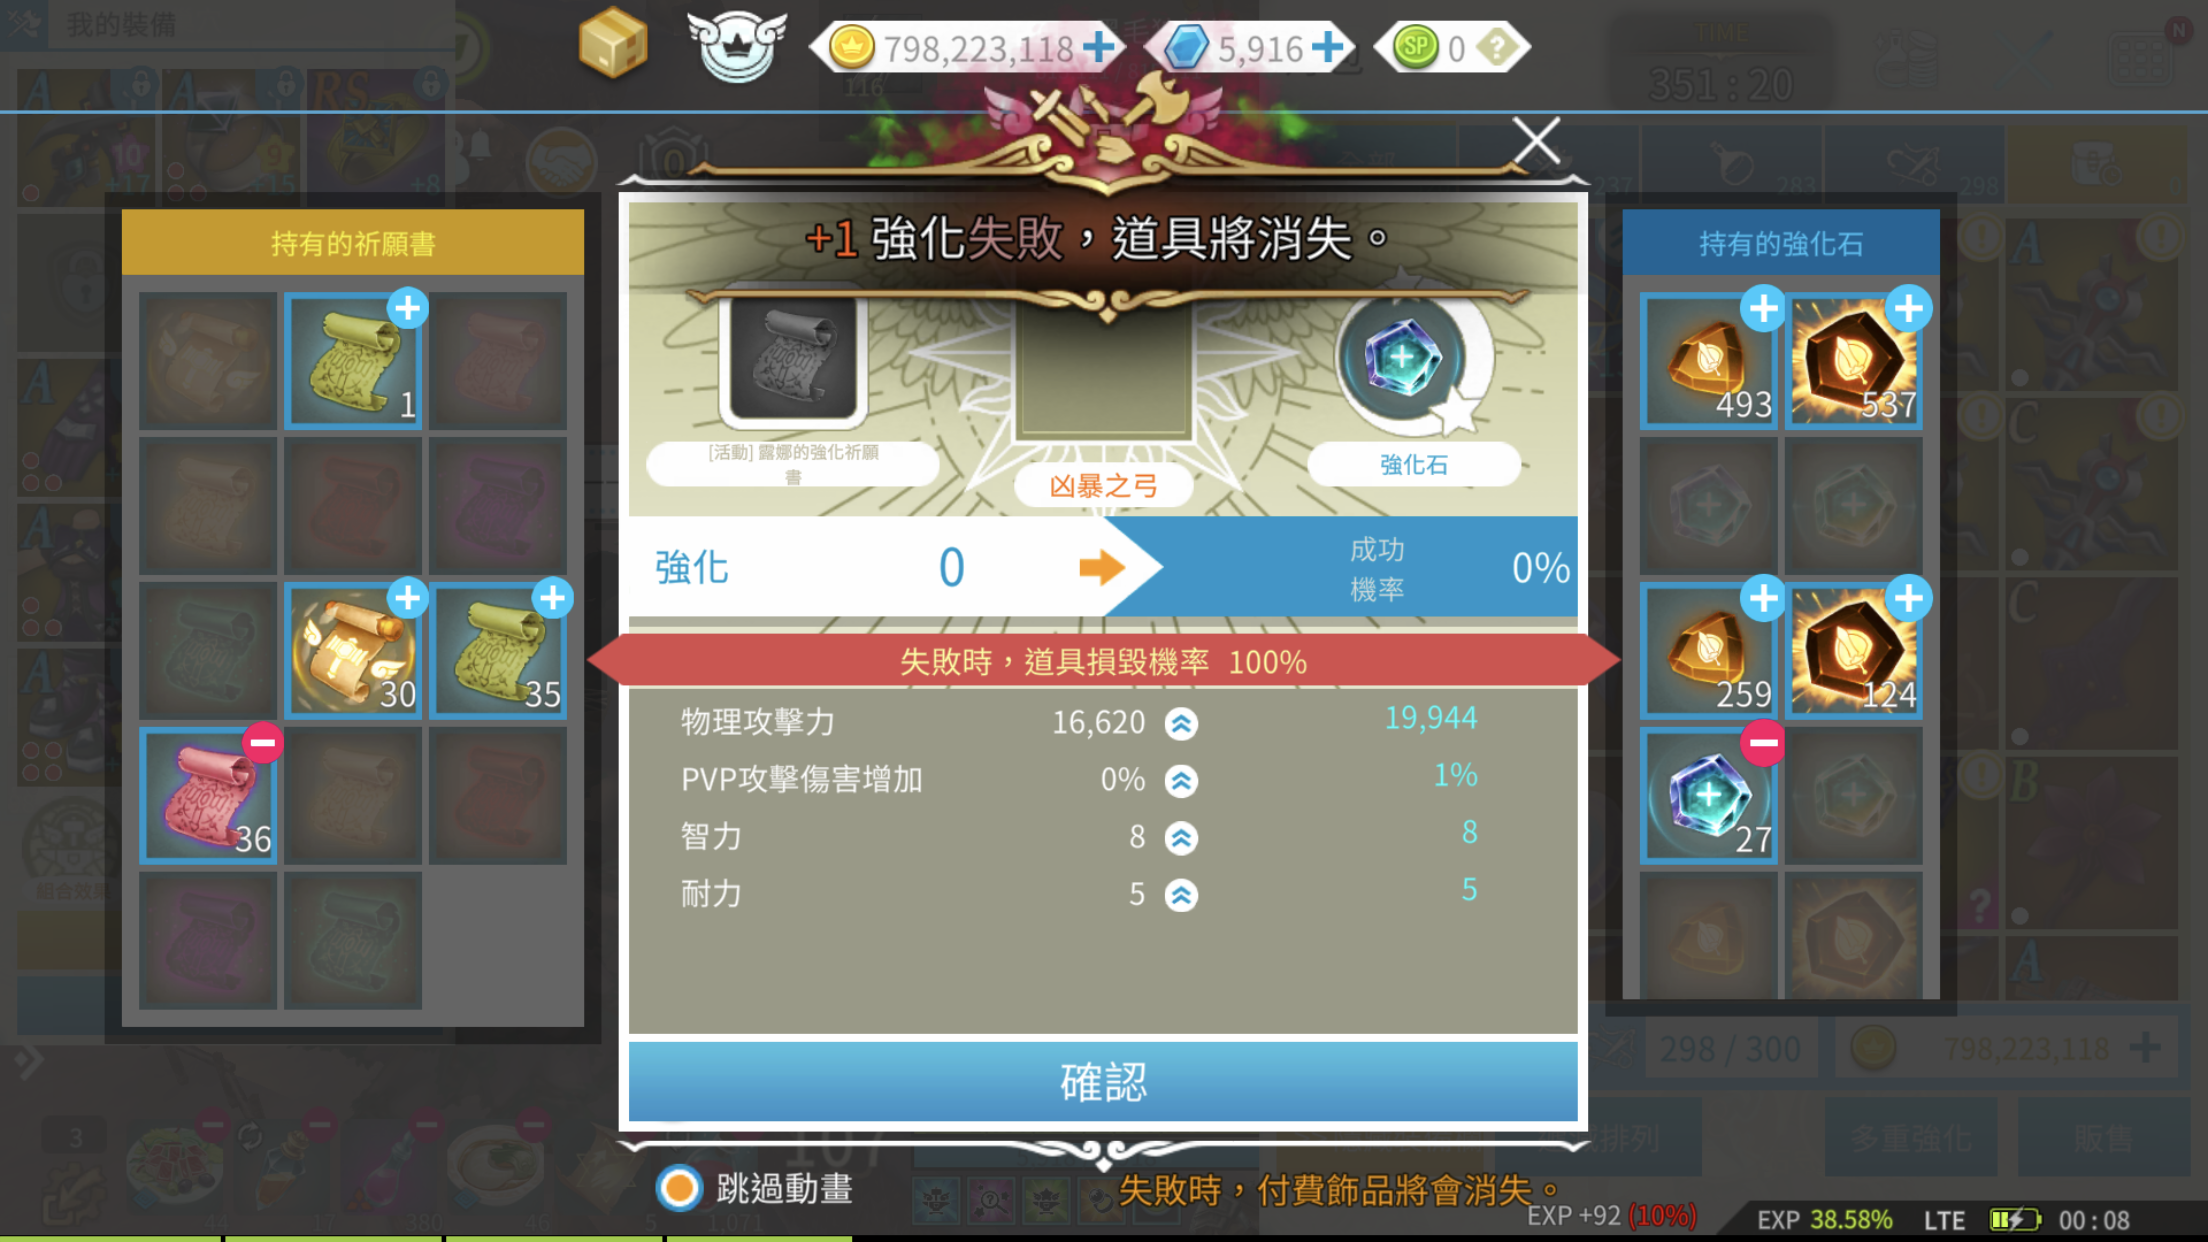Add blue gems via plus icon
This screenshot has height=1242, width=2208.
(1328, 47)
